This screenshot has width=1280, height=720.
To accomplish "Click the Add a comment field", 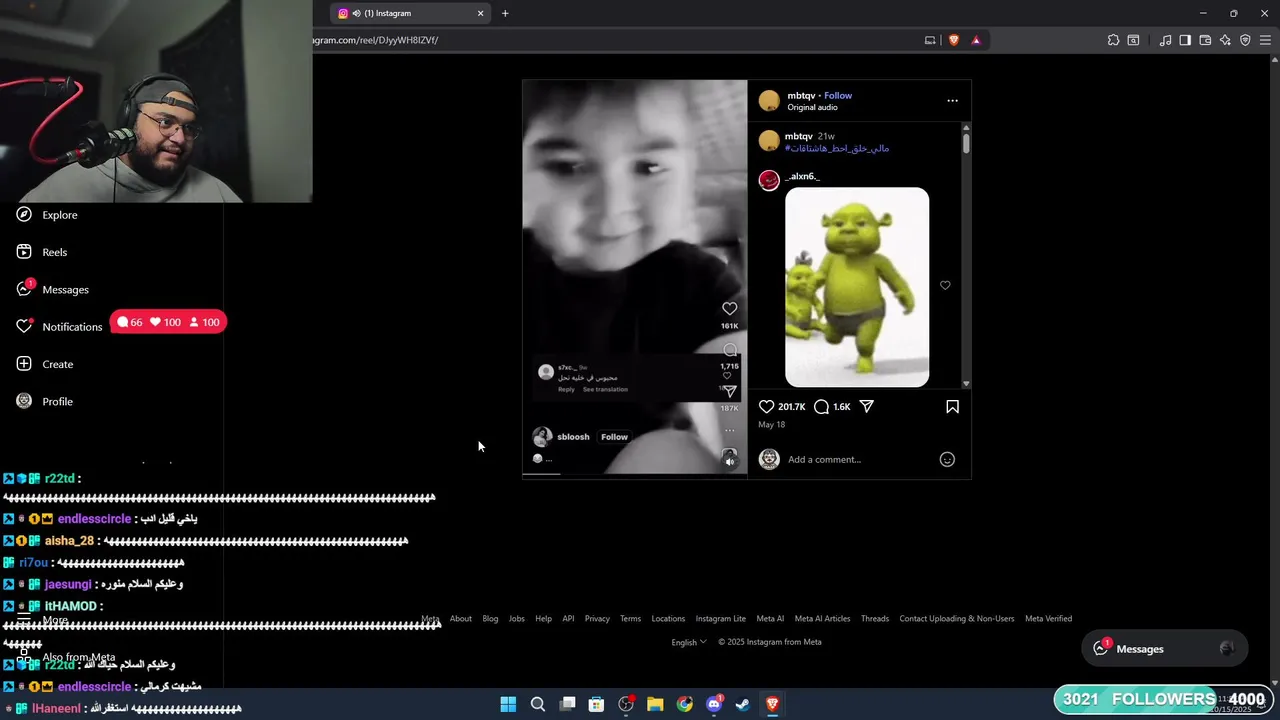I will click(x=860, y=459).
